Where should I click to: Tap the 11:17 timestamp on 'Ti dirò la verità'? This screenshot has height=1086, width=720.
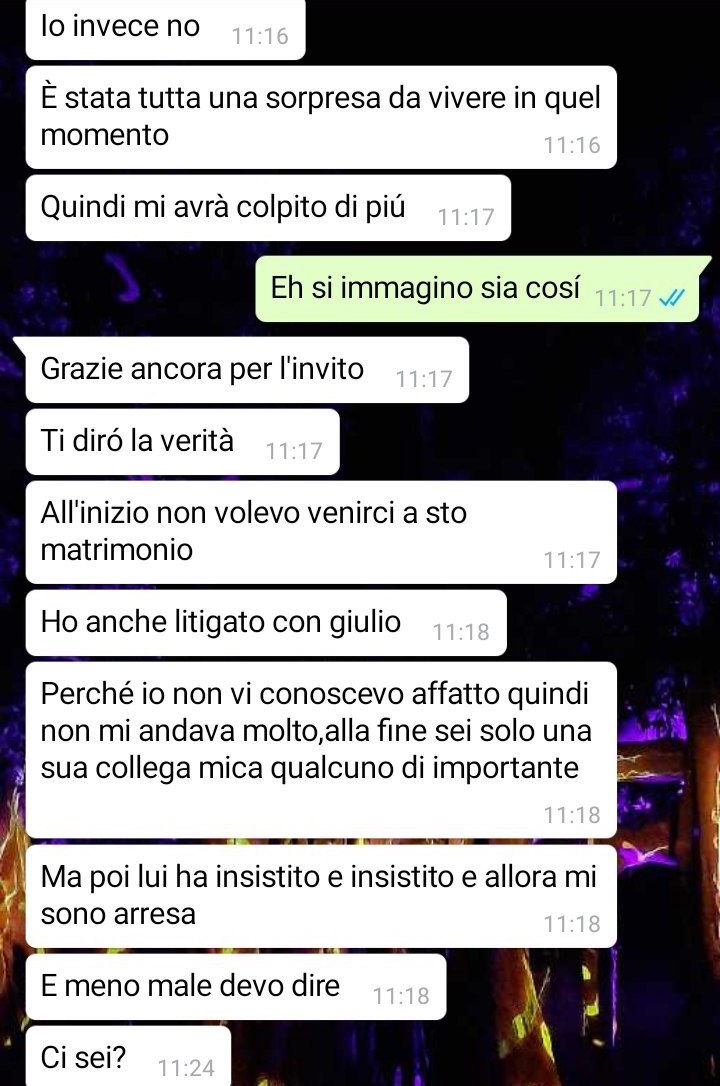(x=294, y=451)
